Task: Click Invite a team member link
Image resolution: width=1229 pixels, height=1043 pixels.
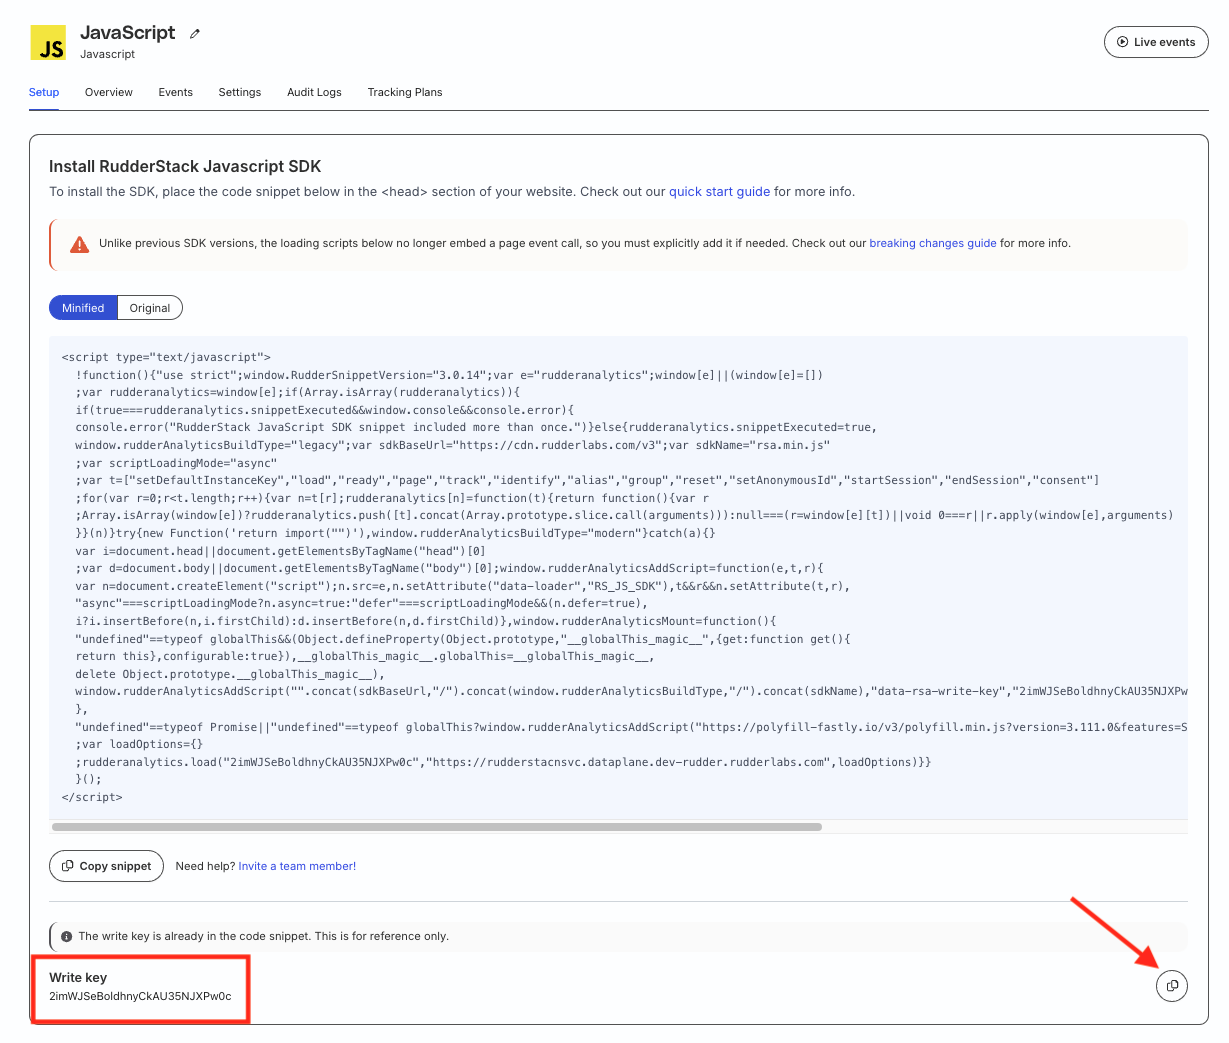Action: [x=297, y=866]
